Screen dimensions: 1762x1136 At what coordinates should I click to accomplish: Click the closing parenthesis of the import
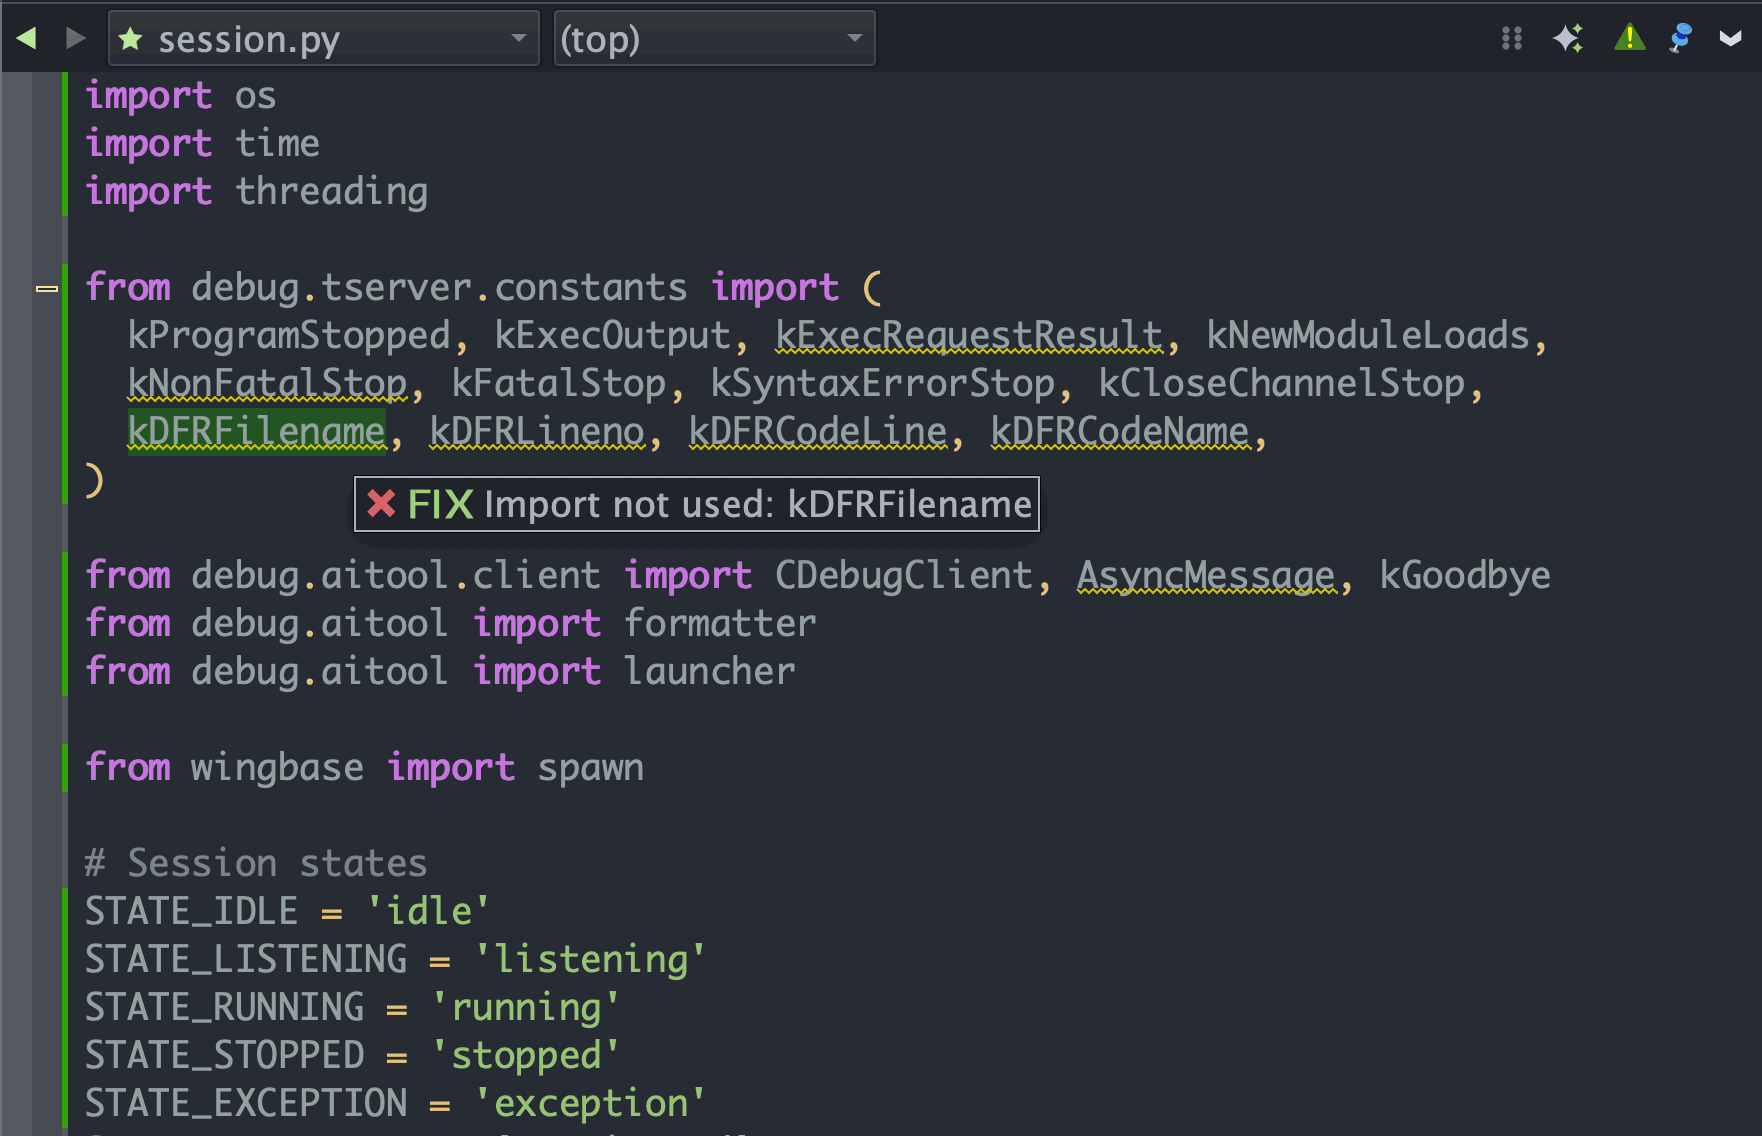94,480
